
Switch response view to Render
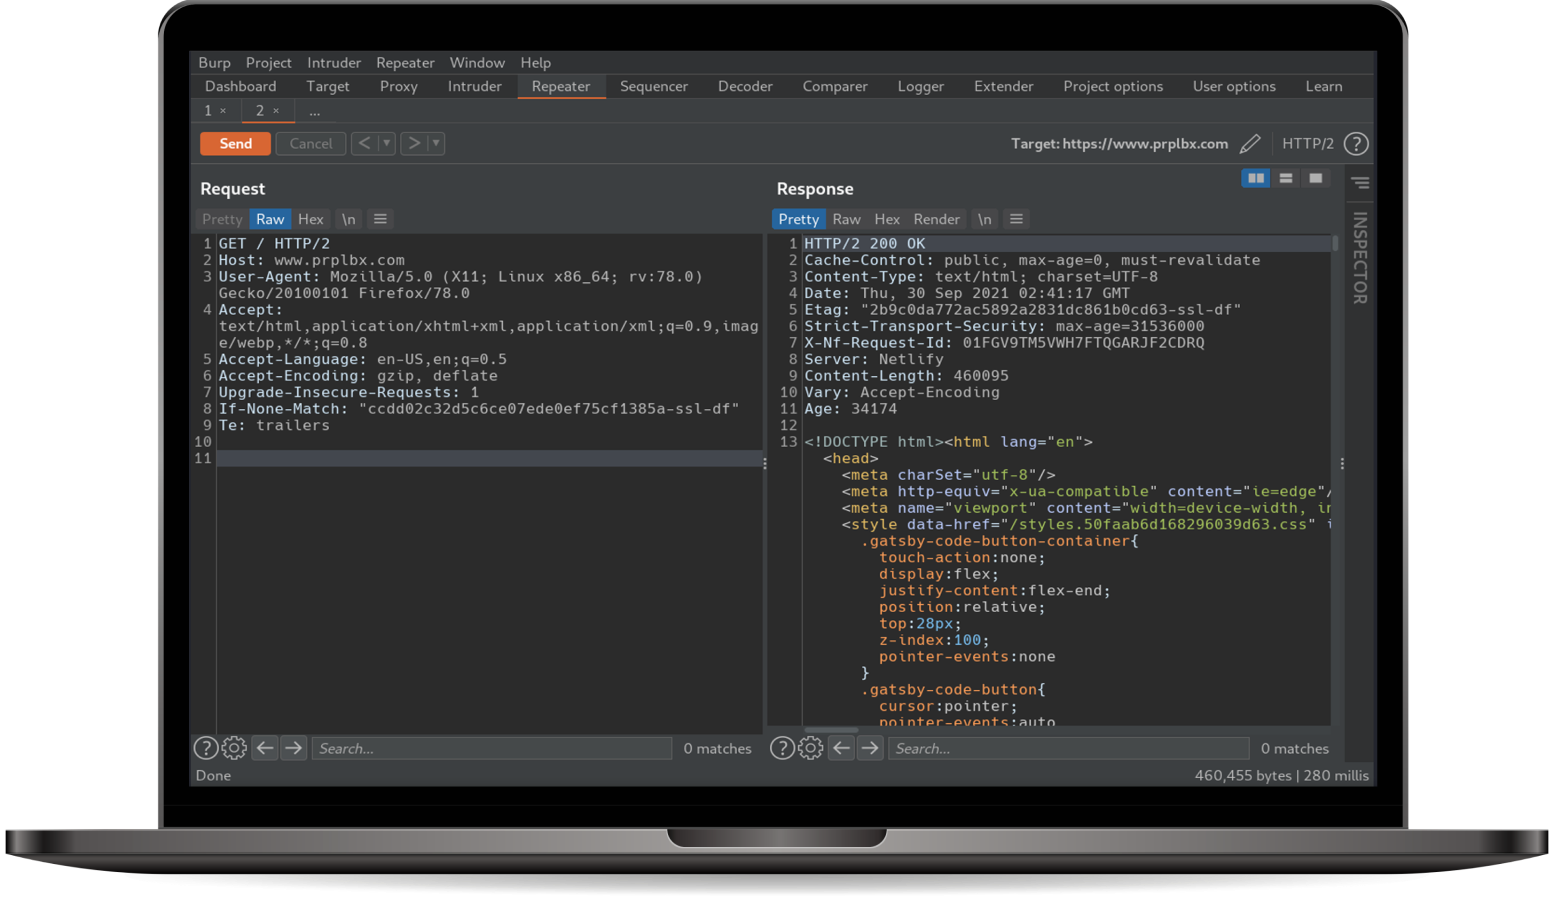(x=936, y=219)
